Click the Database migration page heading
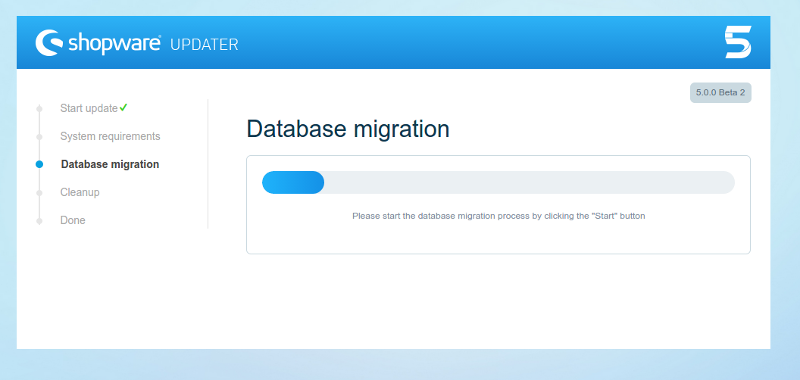The height and width of the screenshot is (380, 800). (x=348, y=129)
